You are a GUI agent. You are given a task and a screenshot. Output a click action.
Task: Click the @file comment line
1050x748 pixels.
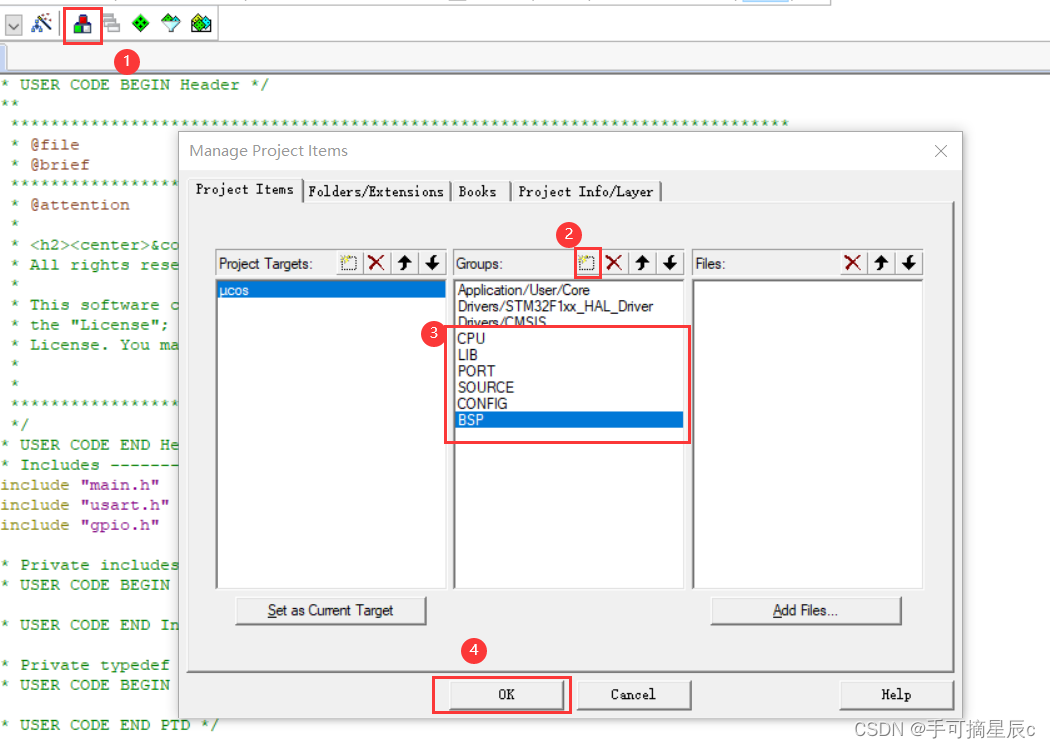pos(46,144)
